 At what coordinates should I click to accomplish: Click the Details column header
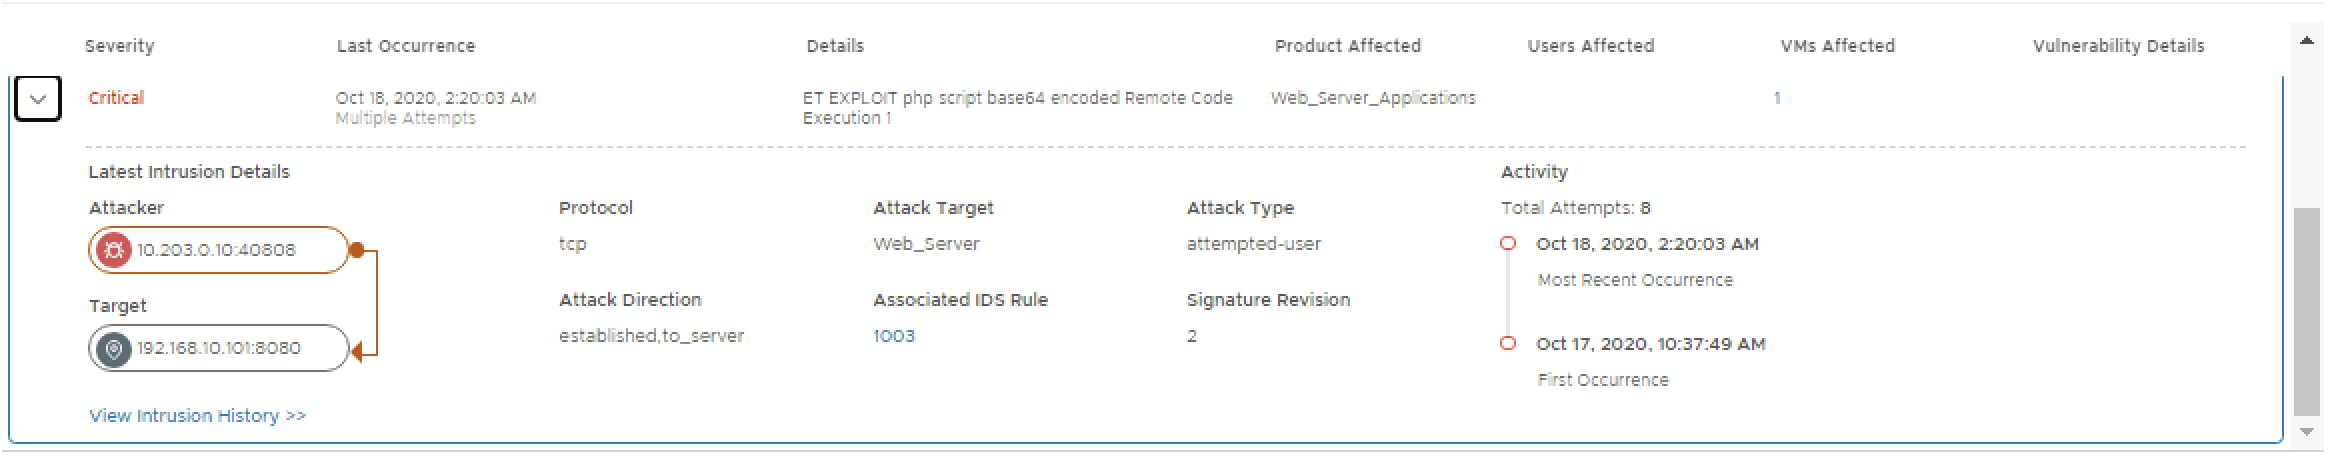click(x=834, y=46)
